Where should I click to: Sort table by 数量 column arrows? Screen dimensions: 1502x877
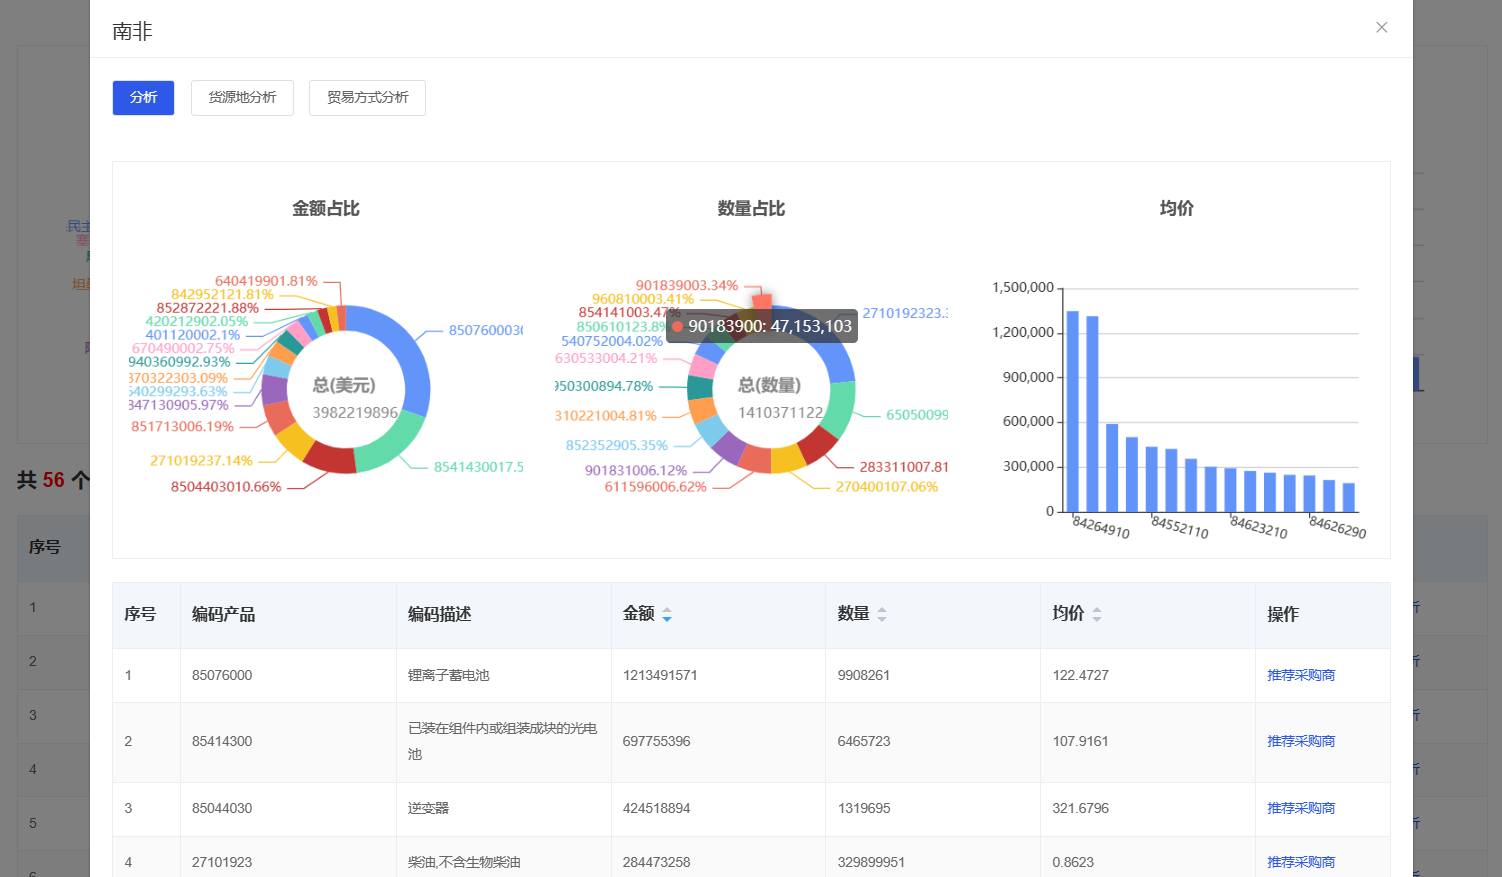click(x=882, y=615)
